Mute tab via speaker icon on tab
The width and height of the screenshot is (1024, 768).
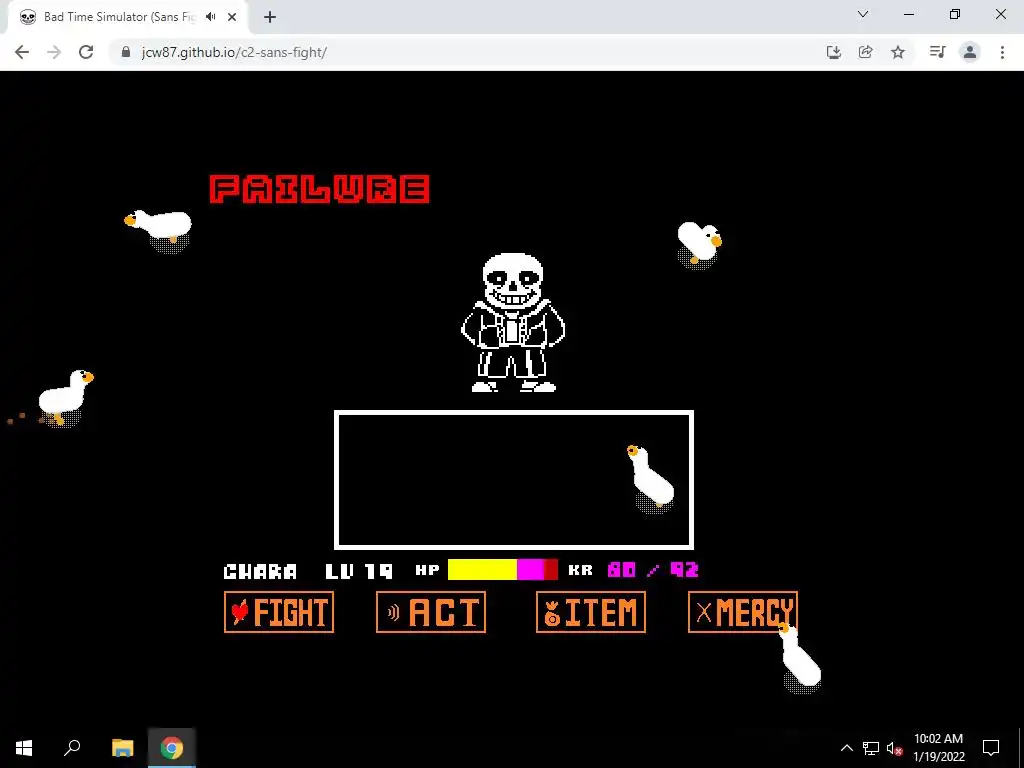(210, 17)
